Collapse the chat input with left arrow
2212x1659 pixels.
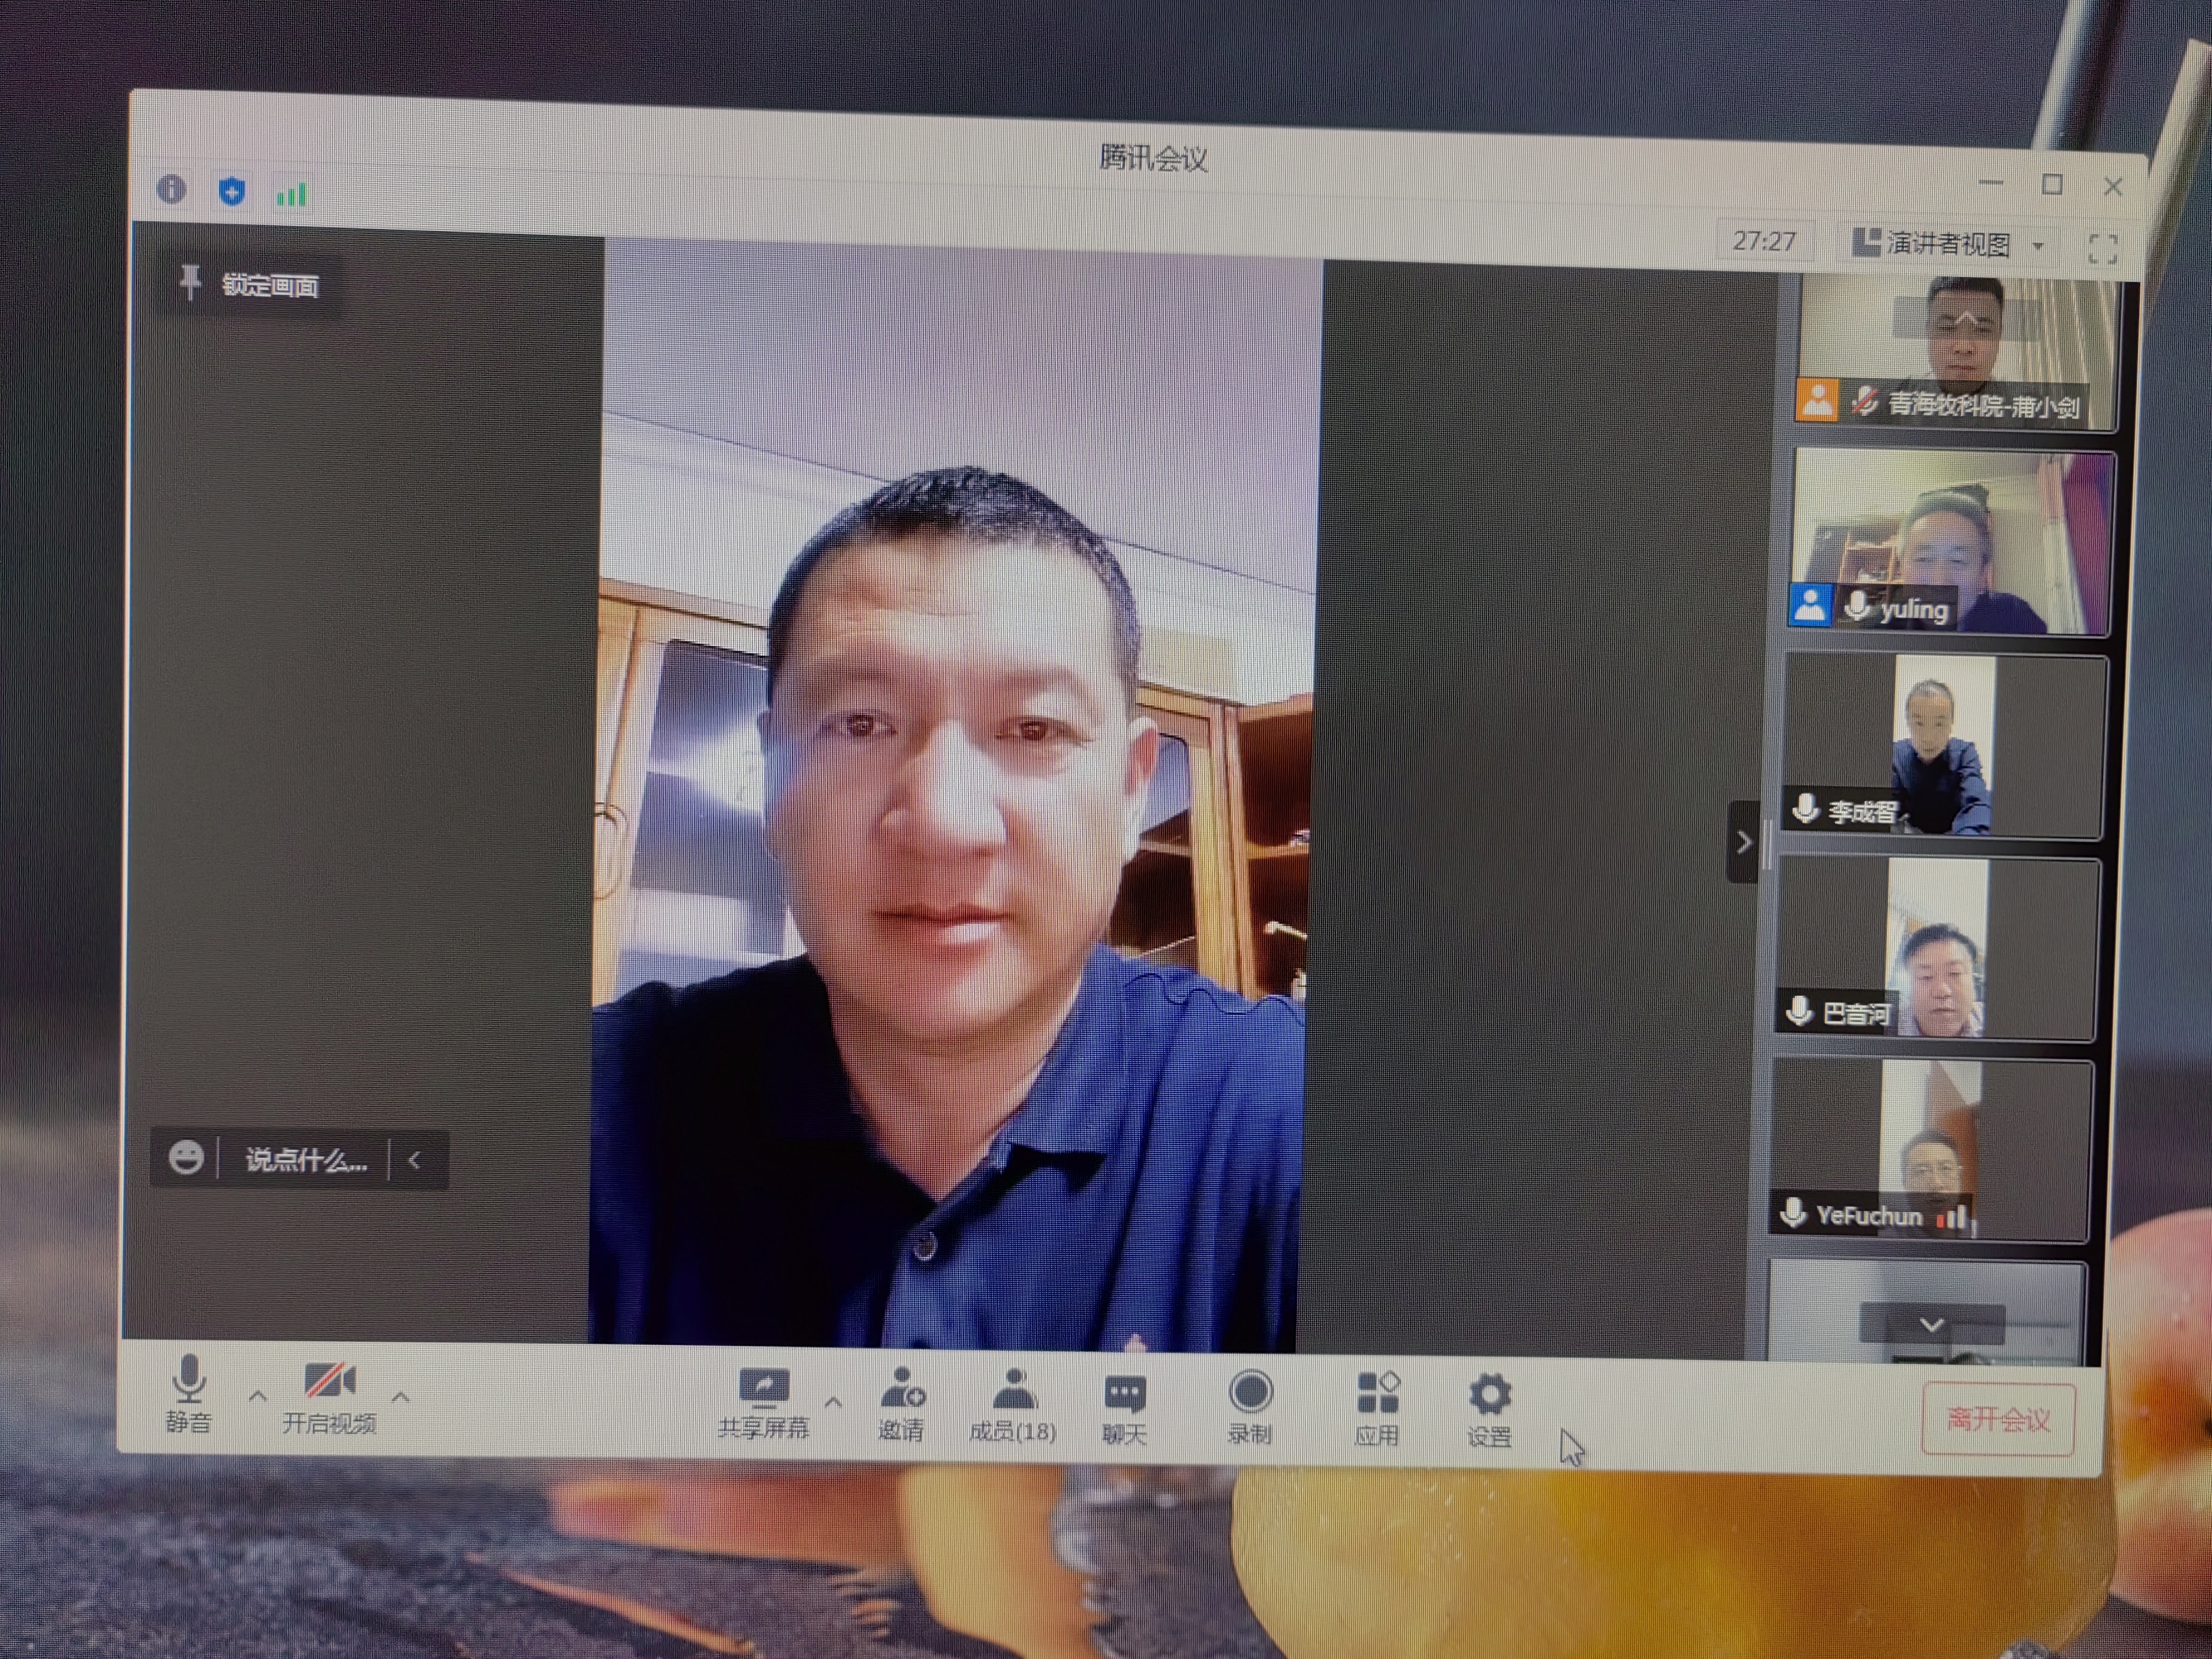415,1160
